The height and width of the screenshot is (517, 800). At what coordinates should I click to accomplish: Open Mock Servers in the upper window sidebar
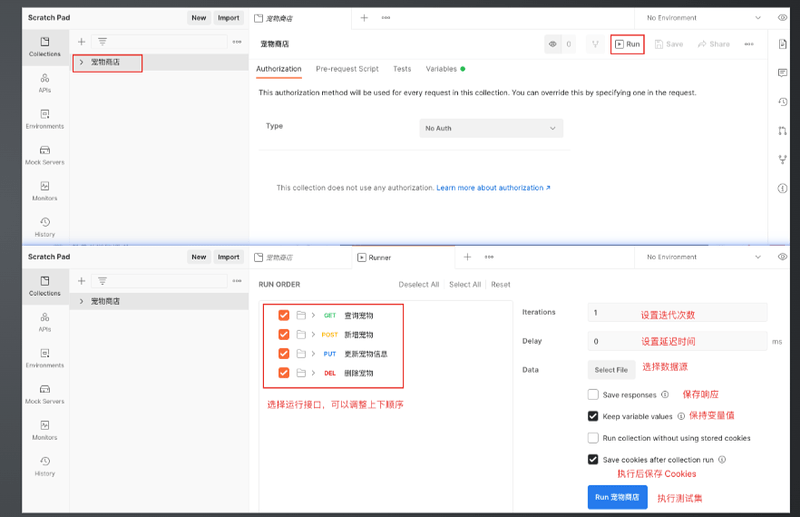point(45,155)
